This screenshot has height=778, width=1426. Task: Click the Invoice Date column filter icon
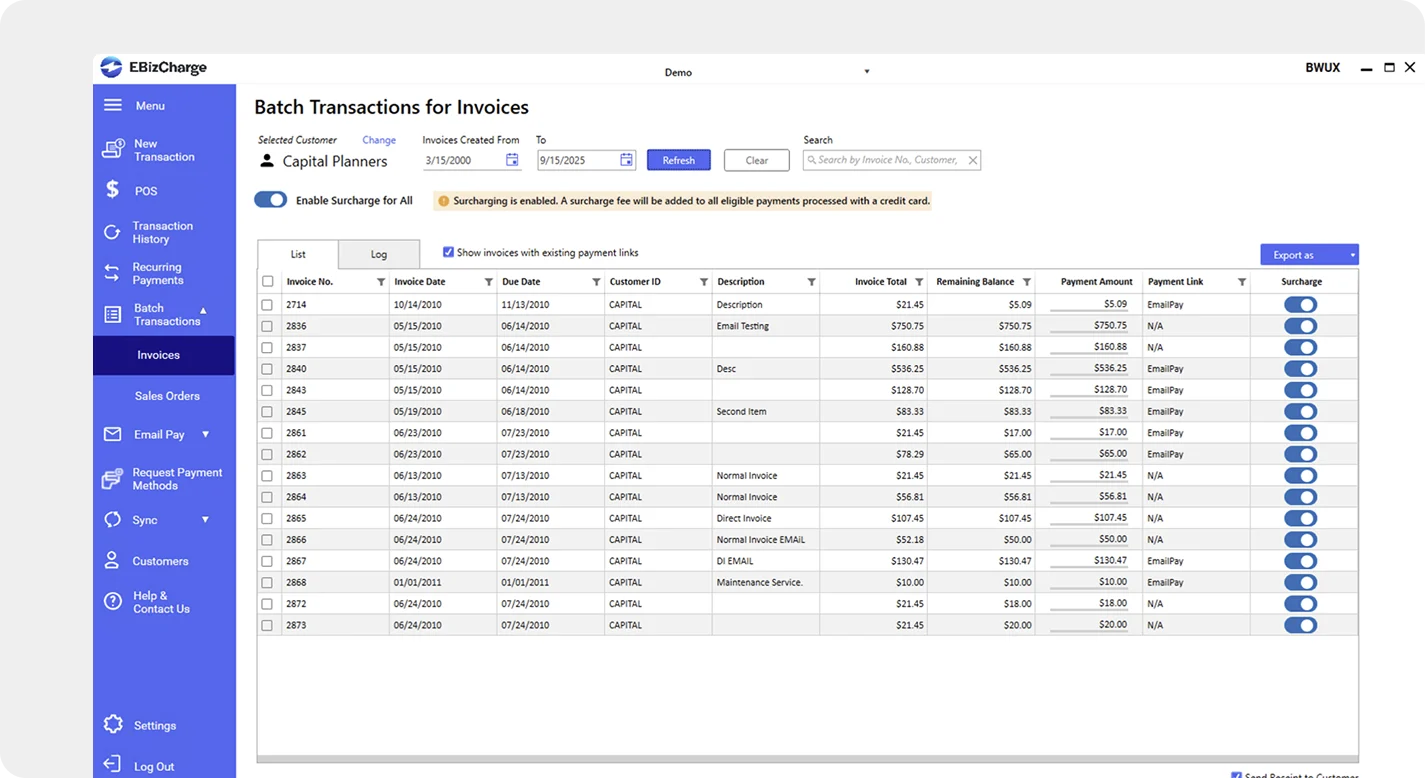[489, 282]
